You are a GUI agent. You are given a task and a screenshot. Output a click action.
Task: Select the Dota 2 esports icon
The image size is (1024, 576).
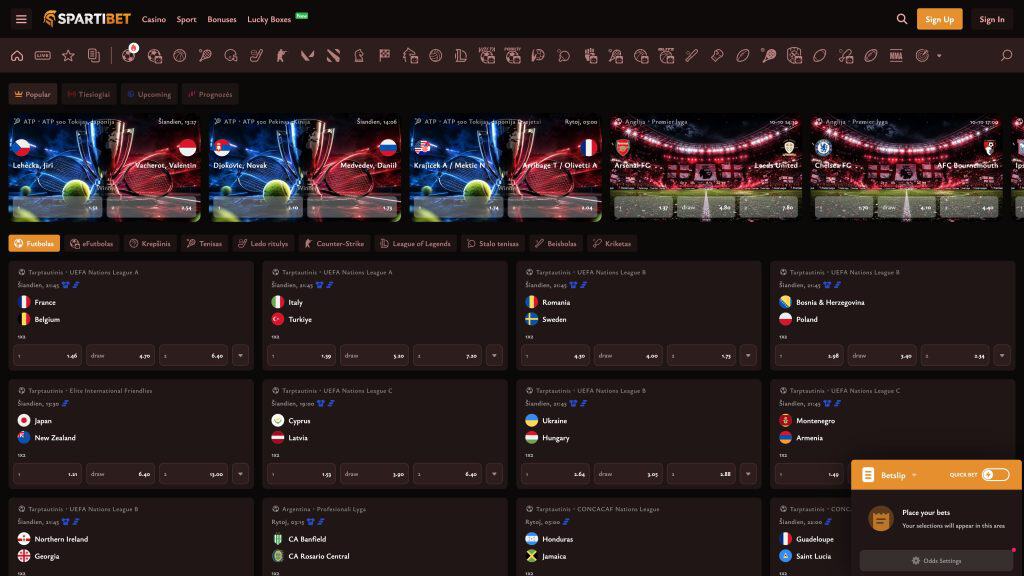[333, 56]
